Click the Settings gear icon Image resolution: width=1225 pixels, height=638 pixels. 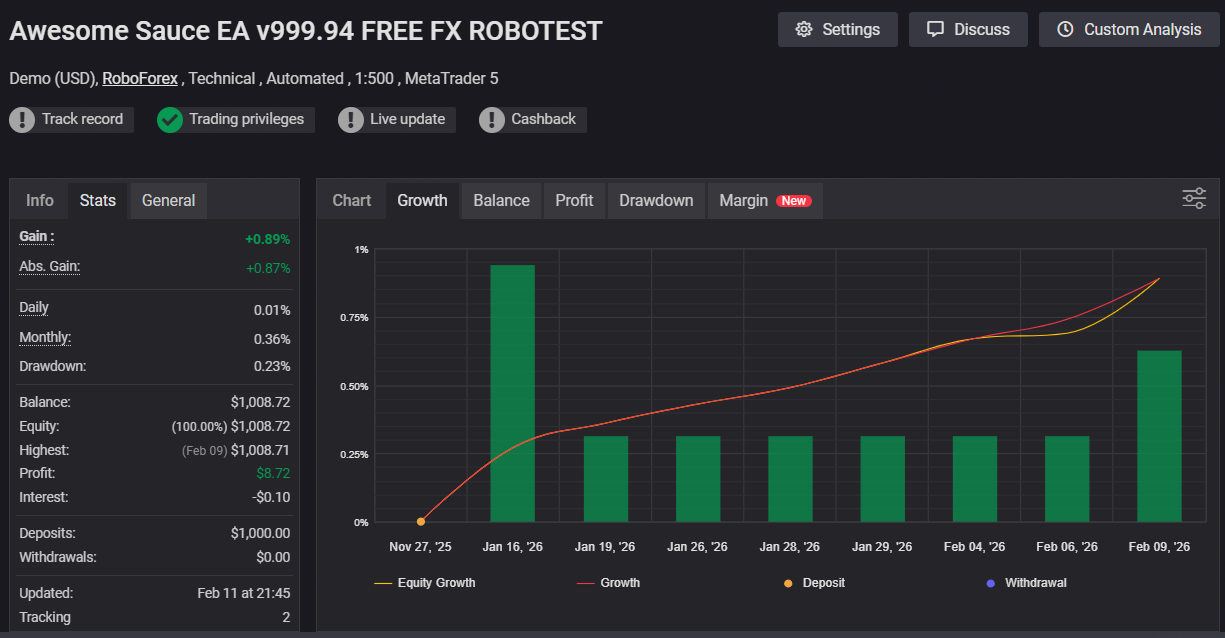click(804, 29)
